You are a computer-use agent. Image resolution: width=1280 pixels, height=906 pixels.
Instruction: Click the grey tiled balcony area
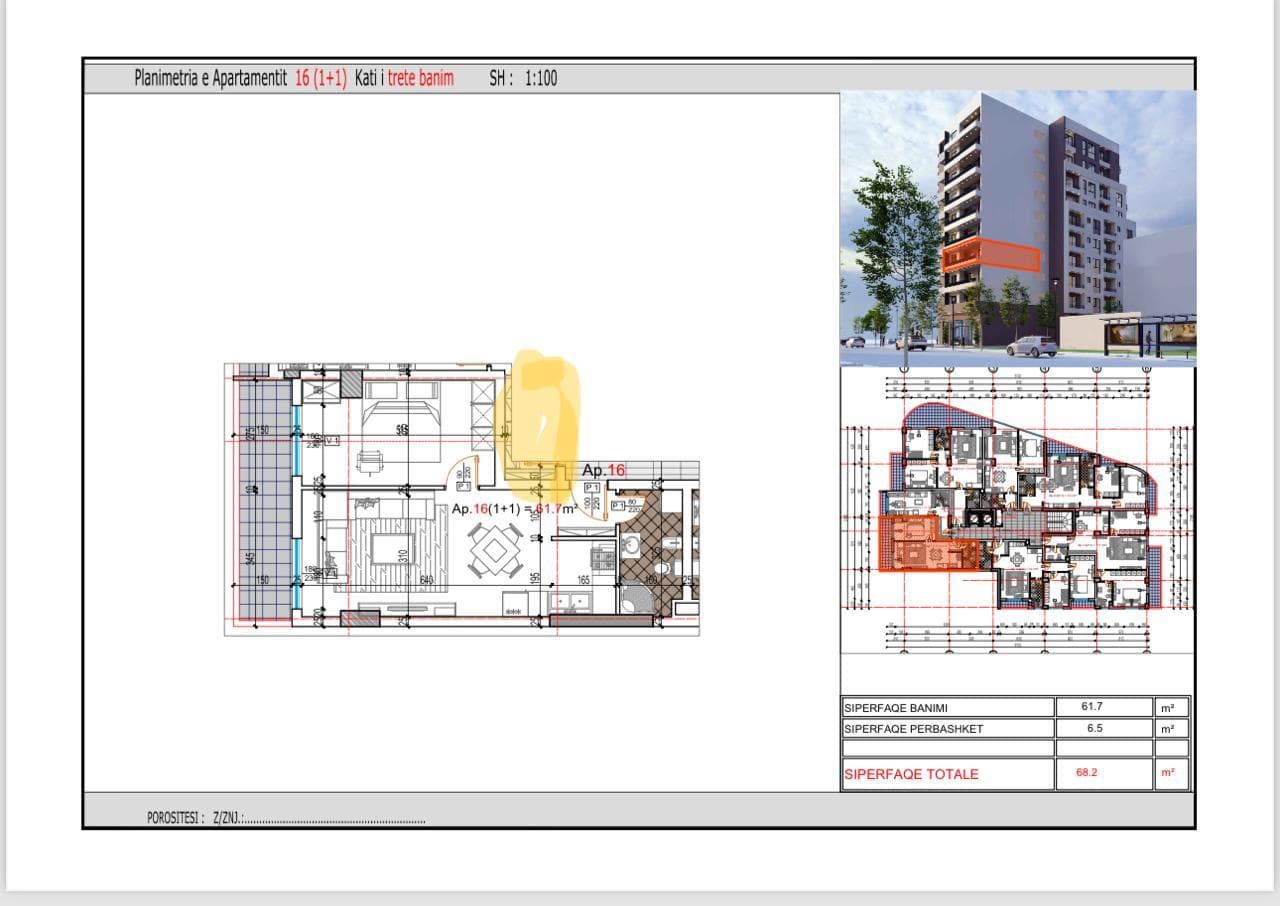click(265, 499)
